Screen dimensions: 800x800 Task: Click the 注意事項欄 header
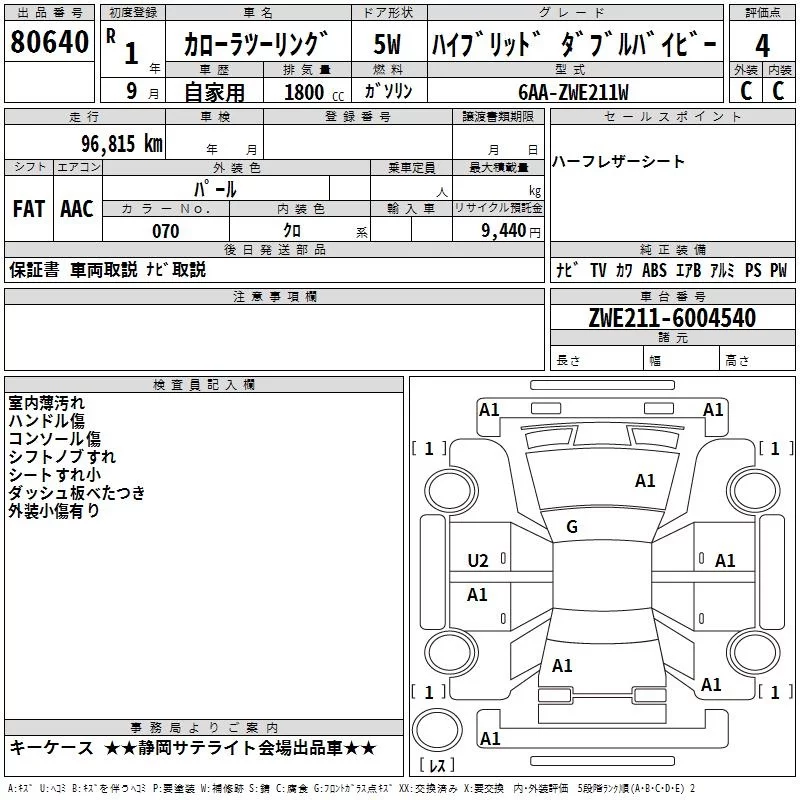[x=274, y=296]
